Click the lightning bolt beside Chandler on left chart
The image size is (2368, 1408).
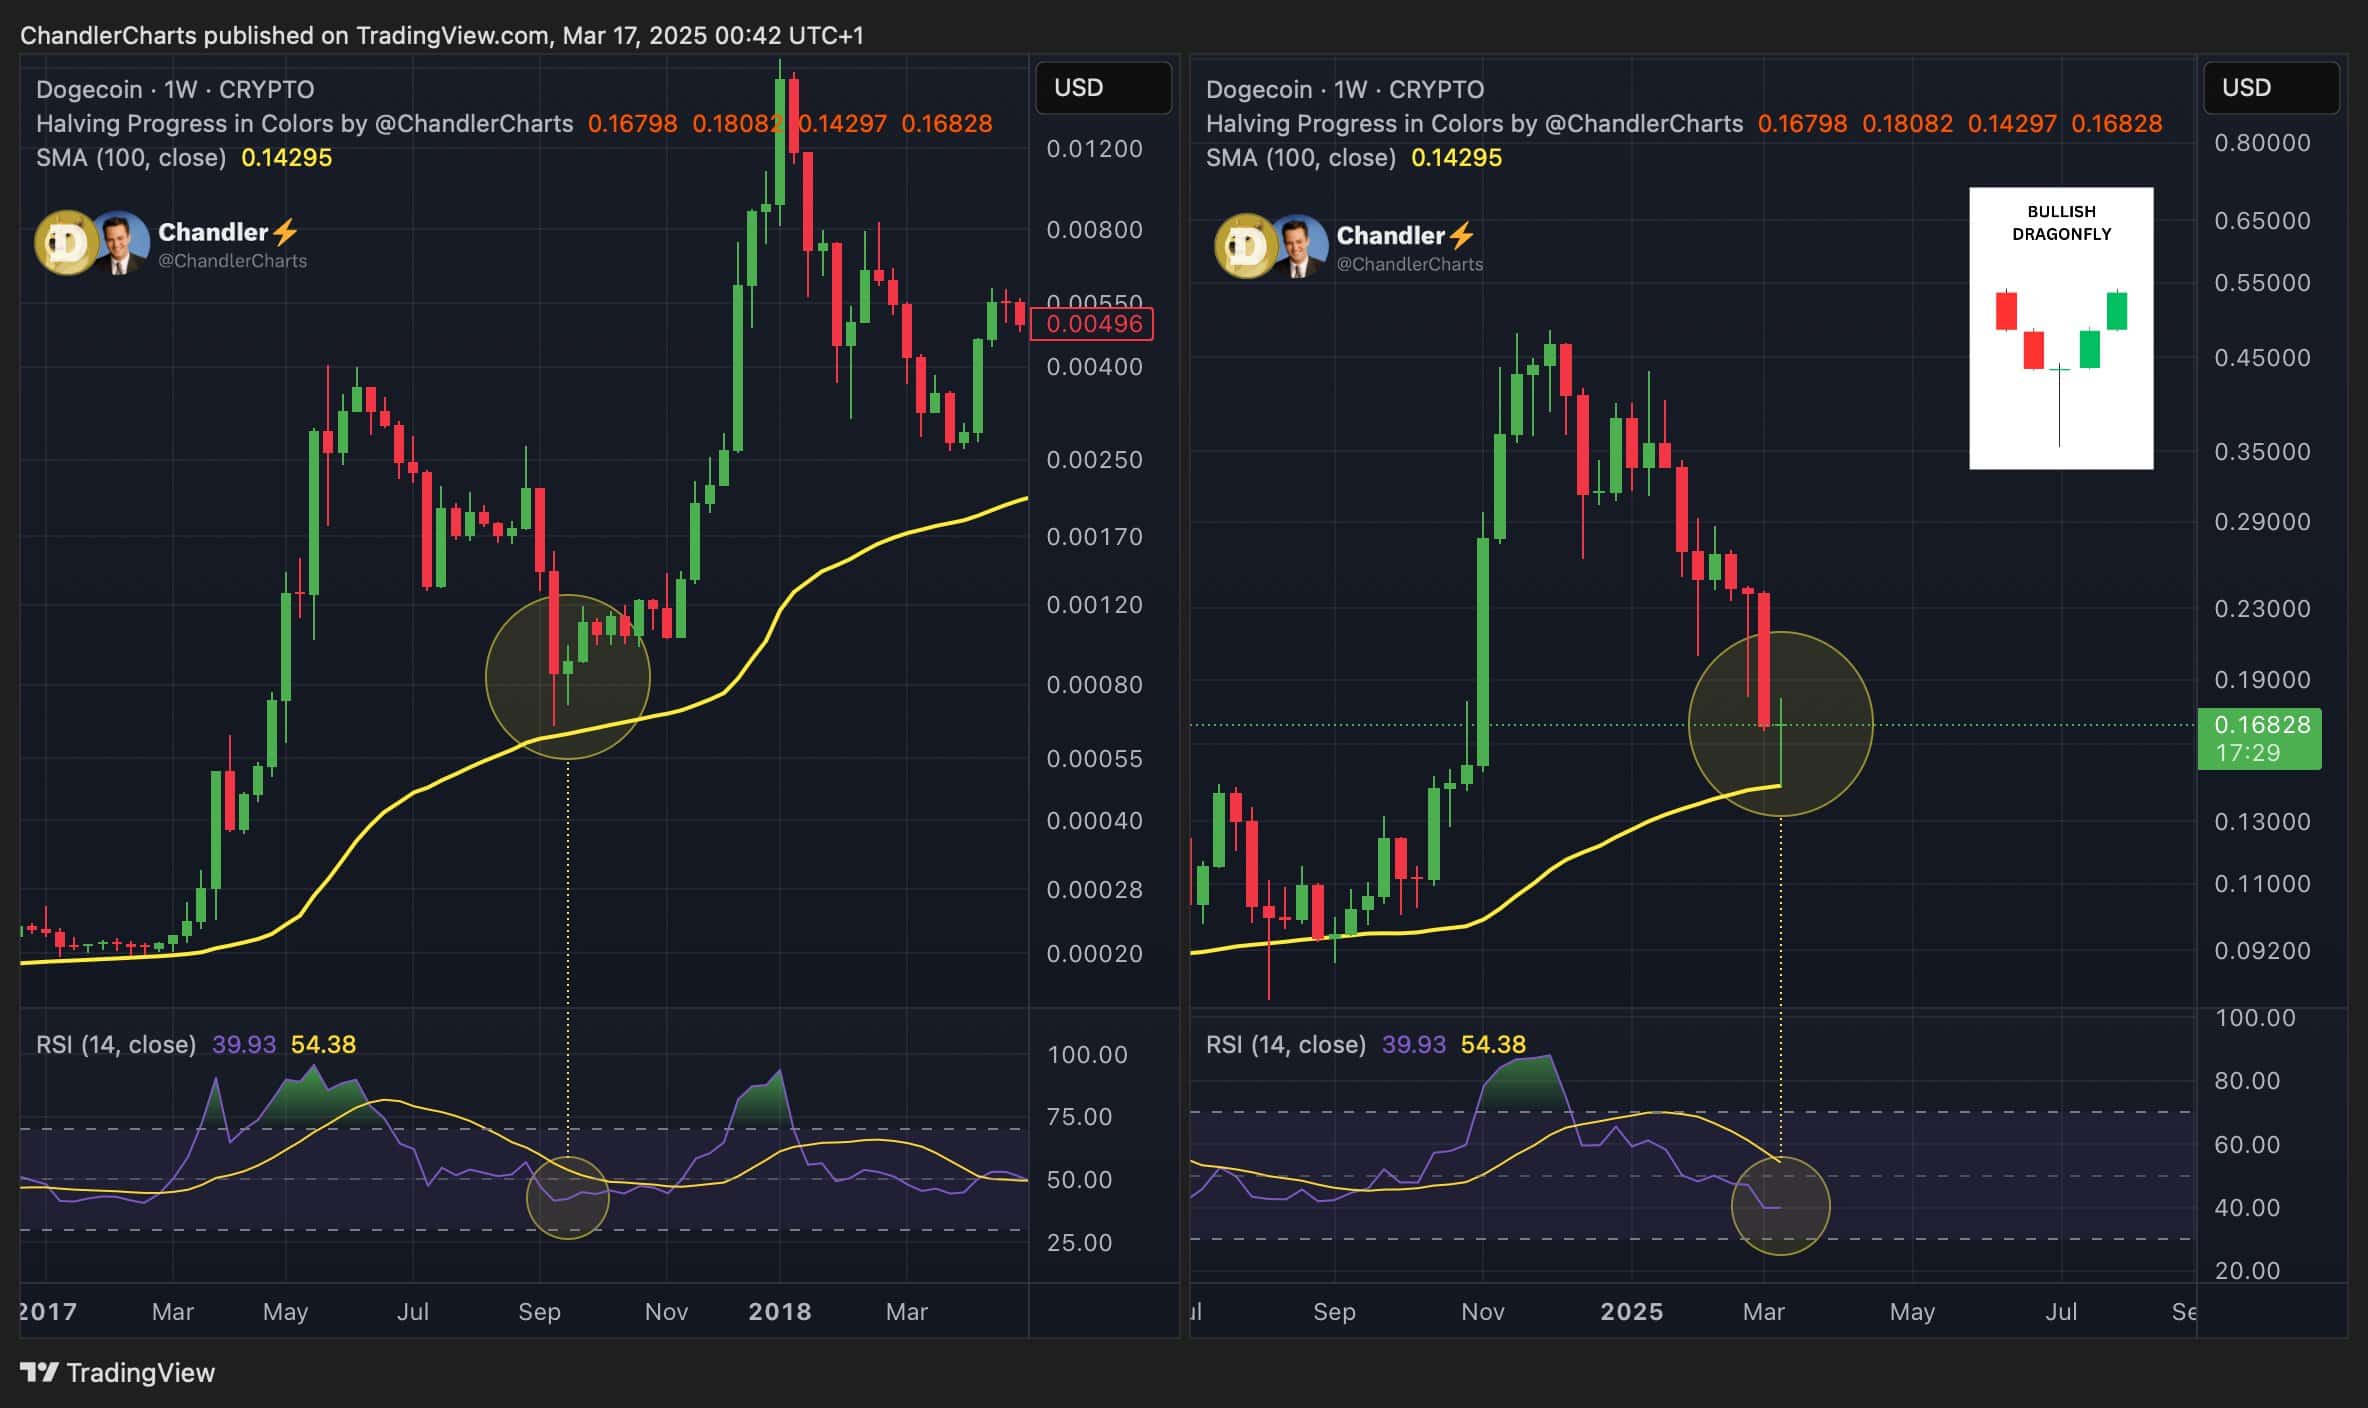click(x=285, y=232)
